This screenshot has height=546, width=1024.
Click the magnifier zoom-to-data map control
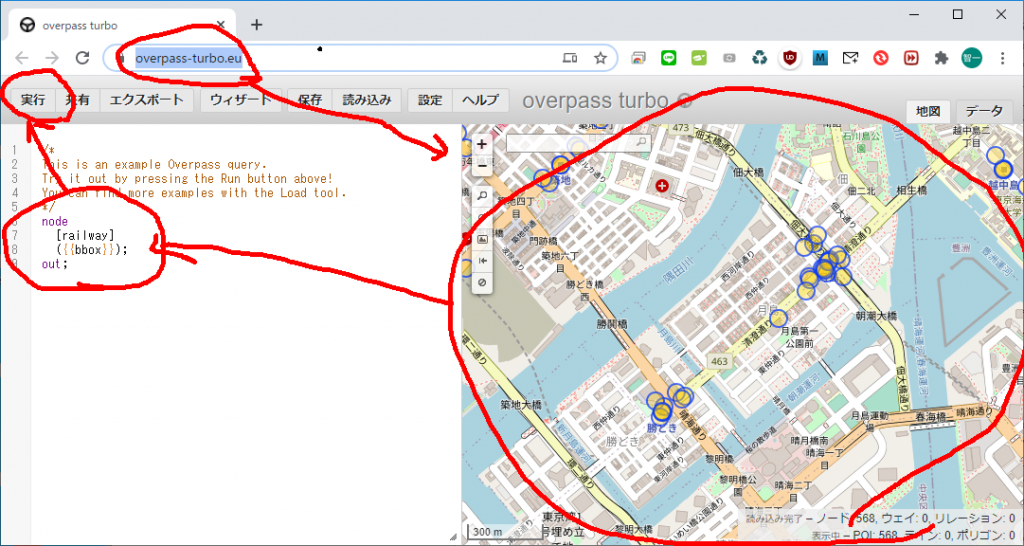pos(482,196)
